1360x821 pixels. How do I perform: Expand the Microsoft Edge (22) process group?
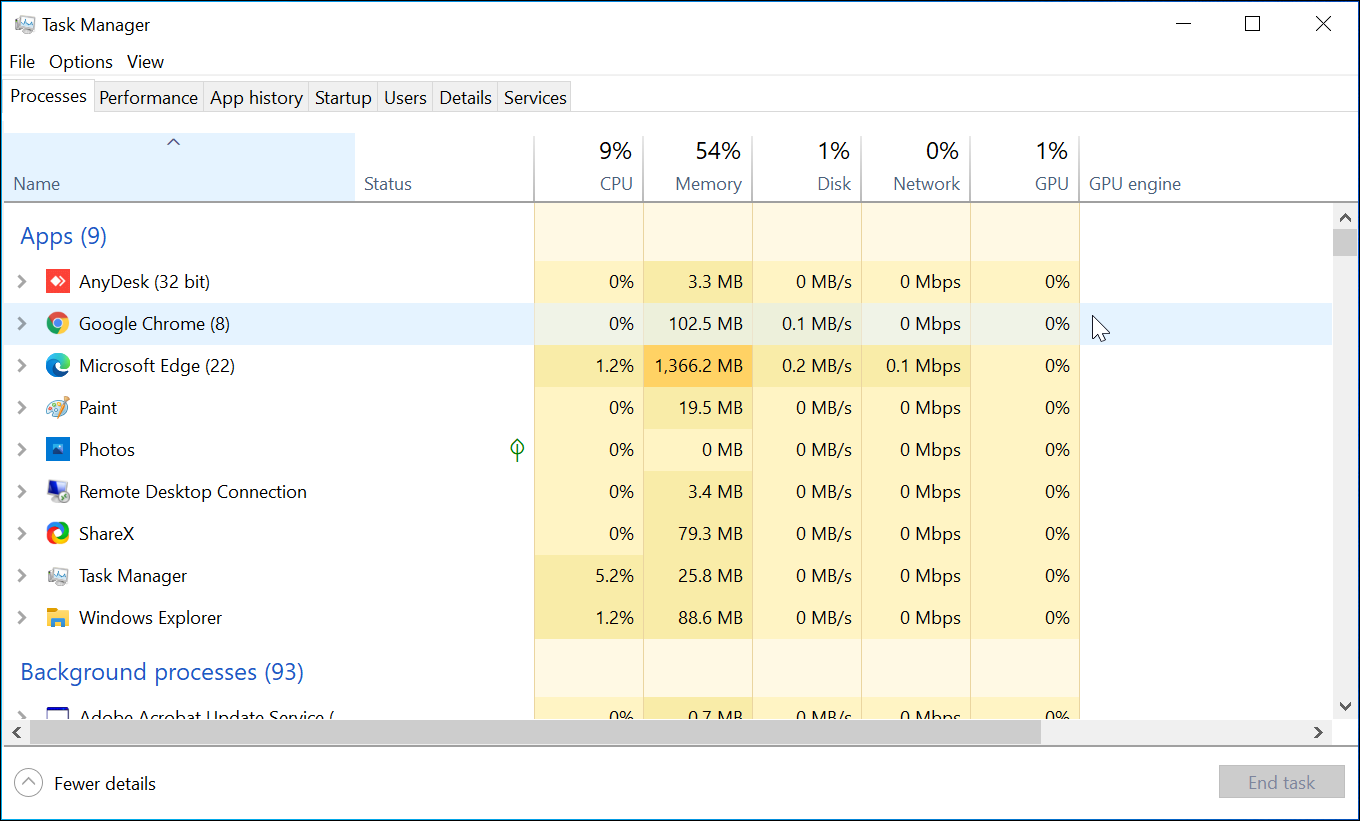tap(22, 366)
